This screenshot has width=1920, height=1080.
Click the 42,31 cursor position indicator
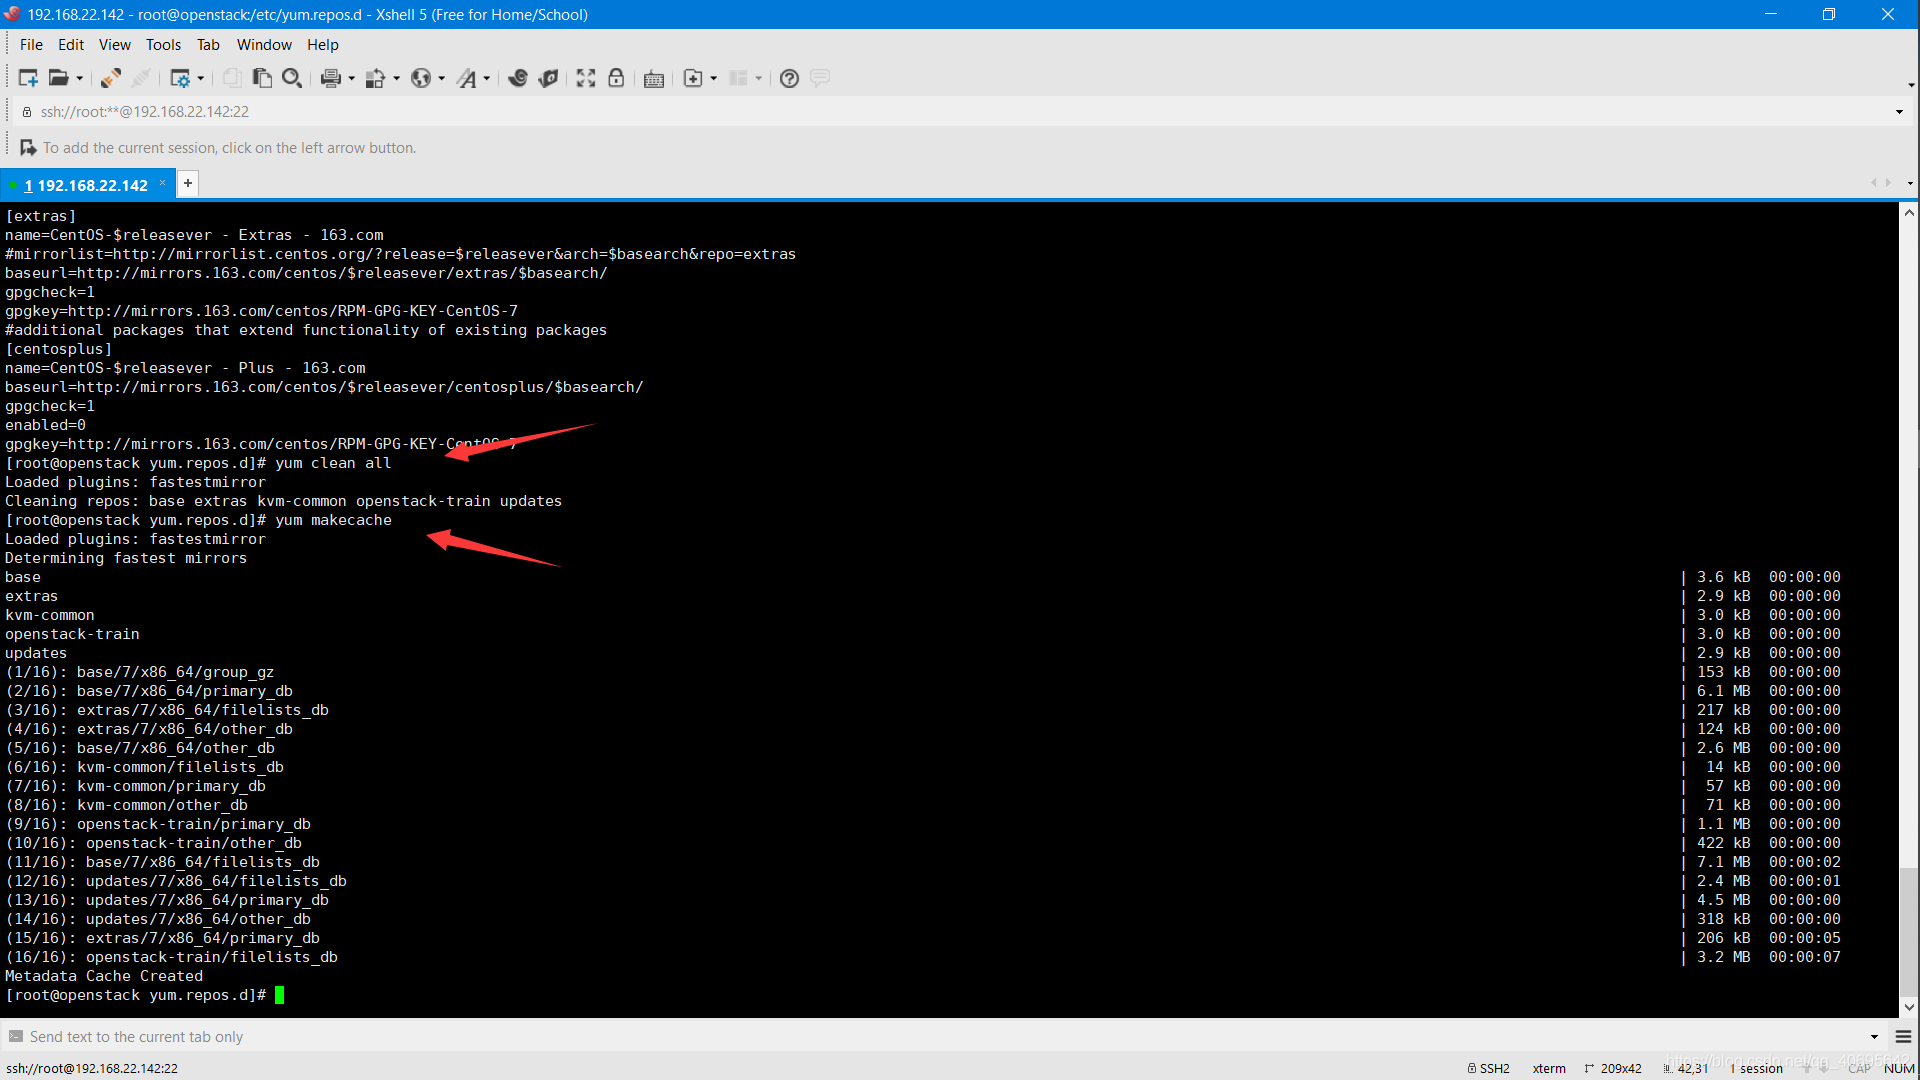point(1686,1068)
